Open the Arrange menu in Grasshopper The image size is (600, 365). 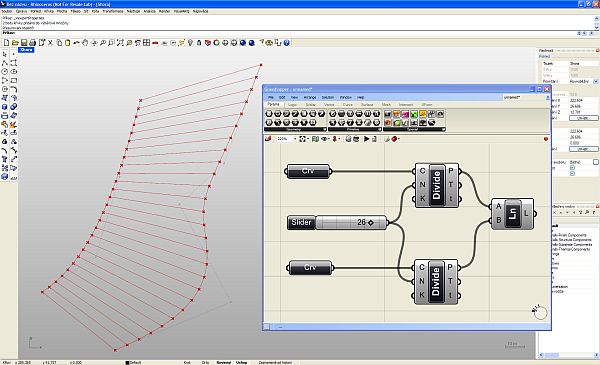click(310, 98)
